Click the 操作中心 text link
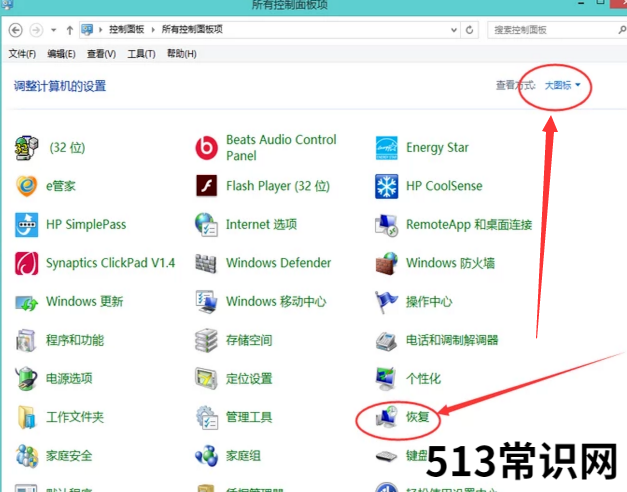Screen dimensions: 627x492 click(x=429, y=302)
